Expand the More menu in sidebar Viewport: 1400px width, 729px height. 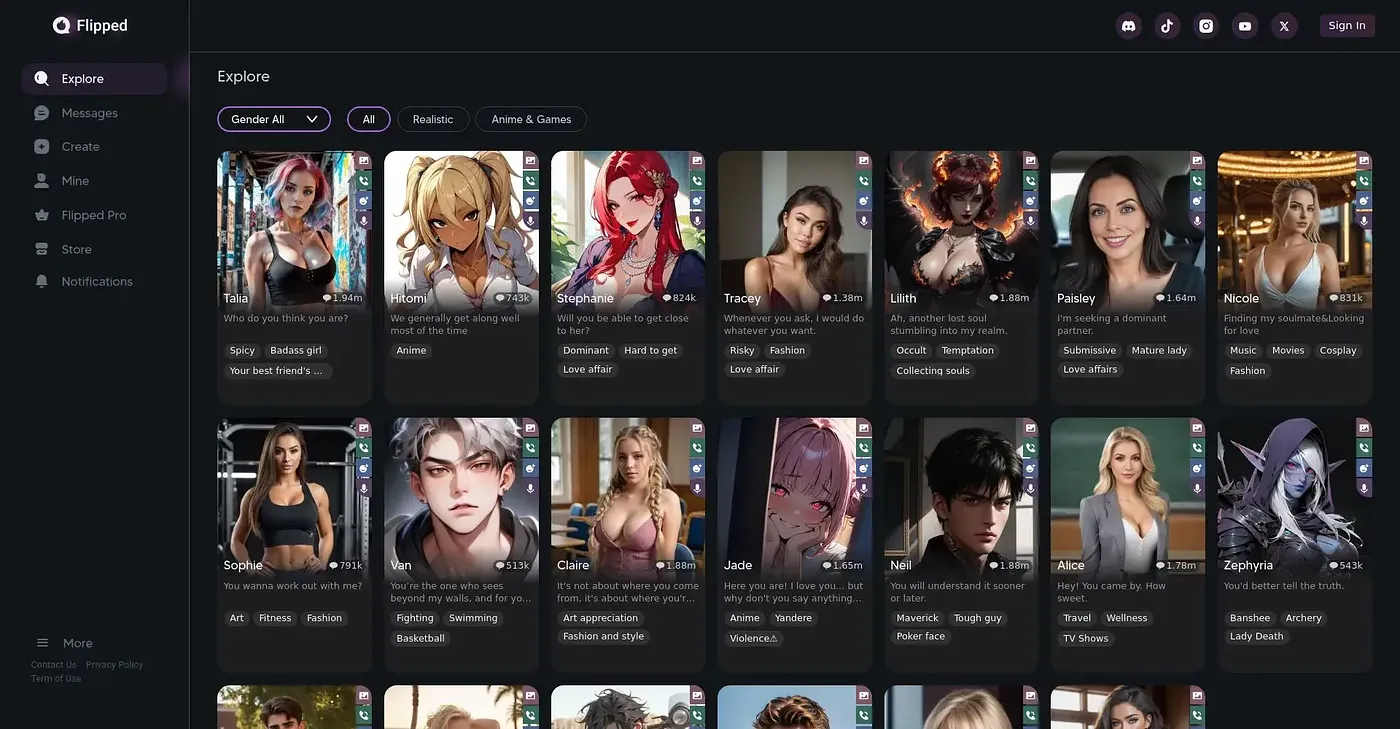click(x=66, y=643)
